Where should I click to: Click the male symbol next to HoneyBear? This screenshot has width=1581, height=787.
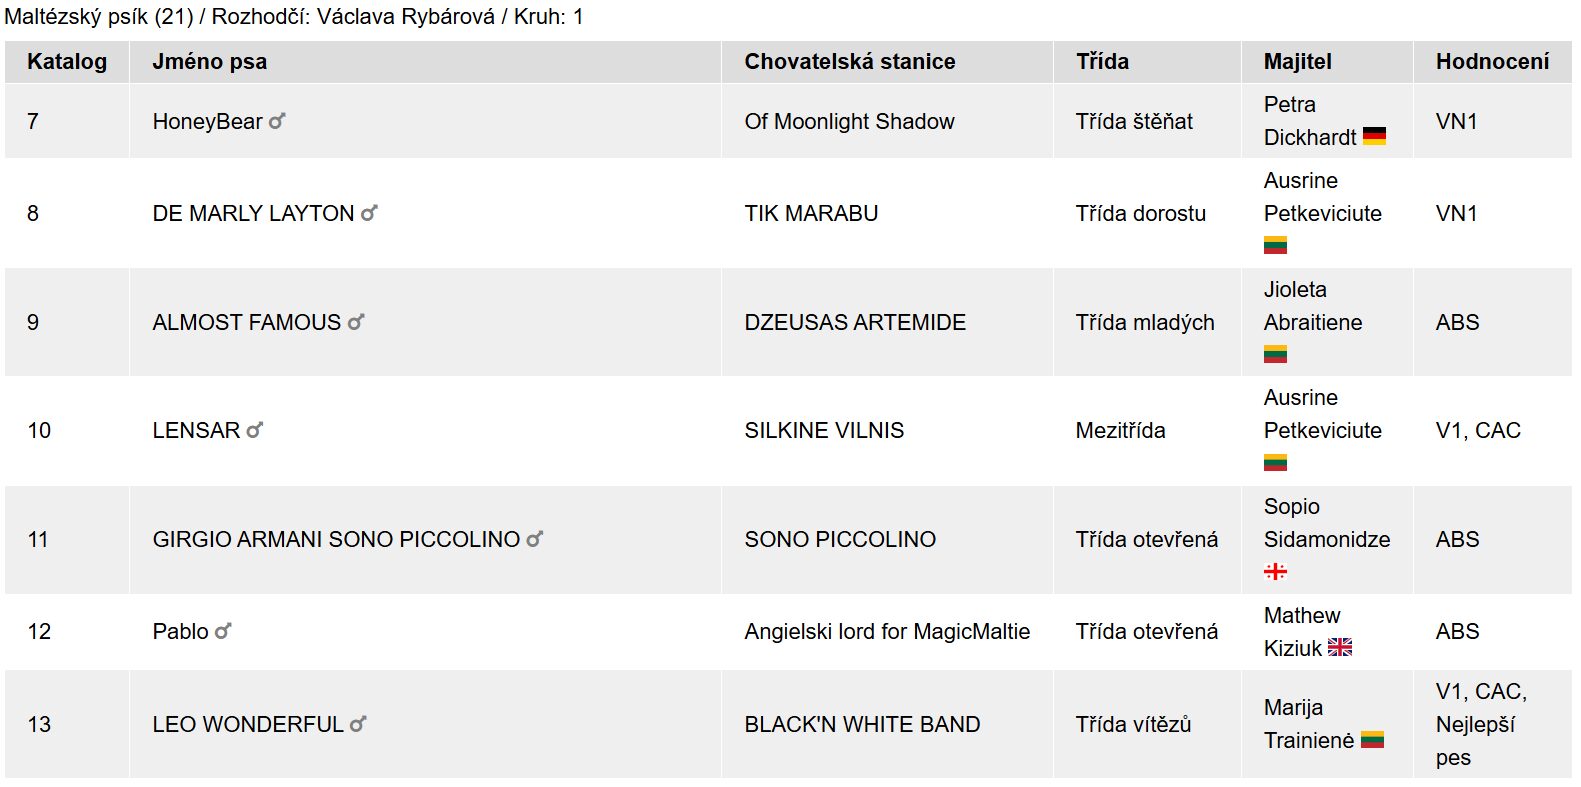277,121
